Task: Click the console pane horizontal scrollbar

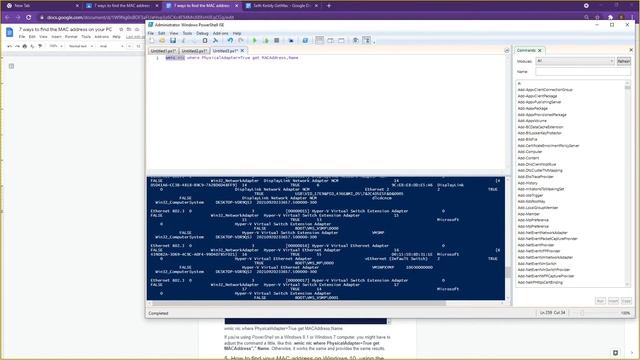Action: [x=327, y=303]
